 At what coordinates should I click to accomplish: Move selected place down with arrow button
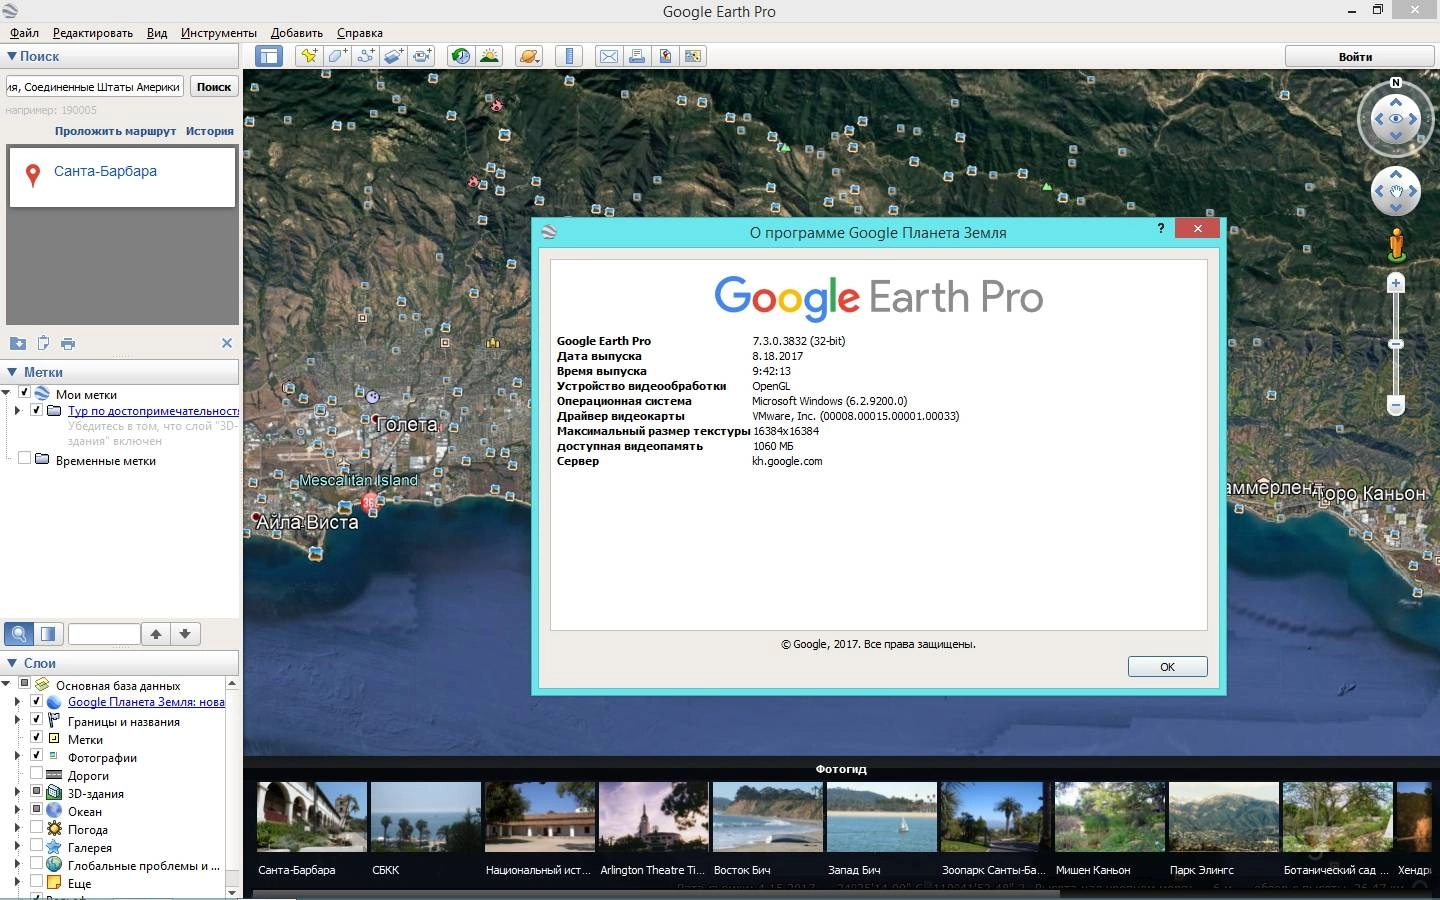click(185, 633)
